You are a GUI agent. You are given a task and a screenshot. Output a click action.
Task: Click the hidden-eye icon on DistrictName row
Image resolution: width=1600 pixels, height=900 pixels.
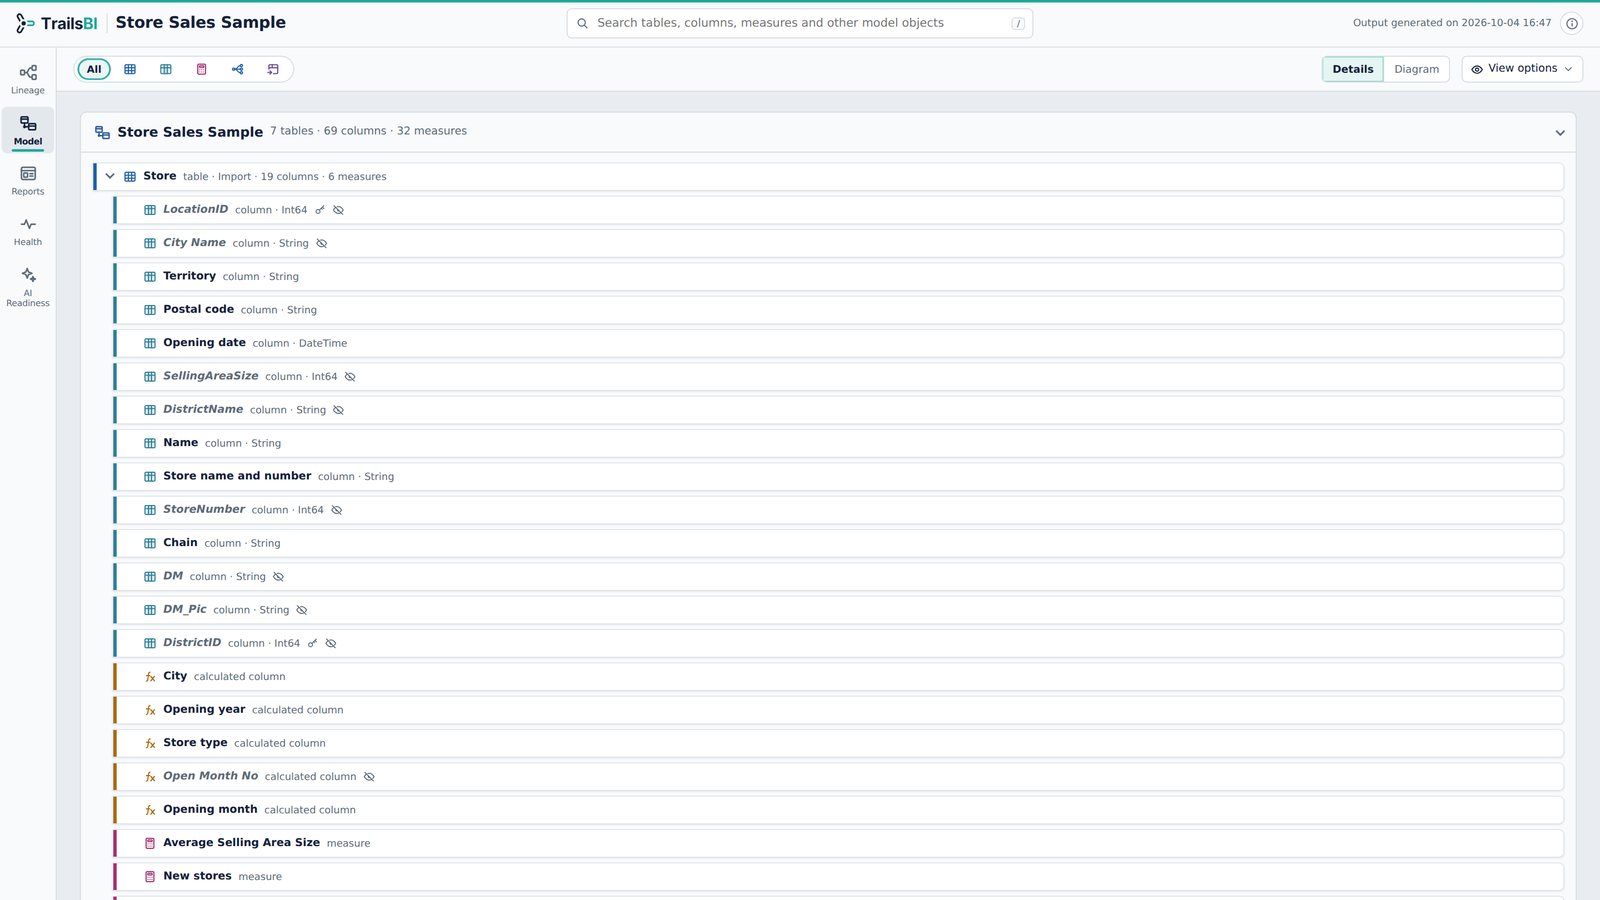point(339,410)
